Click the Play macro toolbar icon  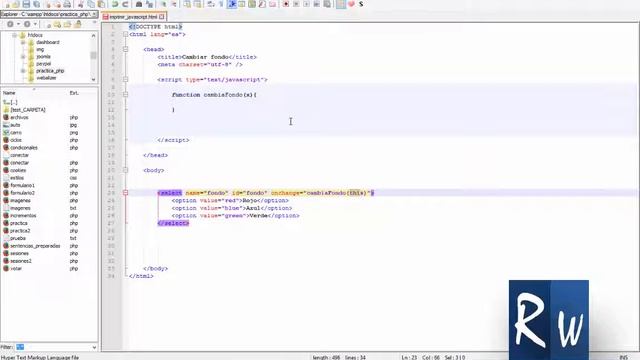tap(306, 4)
